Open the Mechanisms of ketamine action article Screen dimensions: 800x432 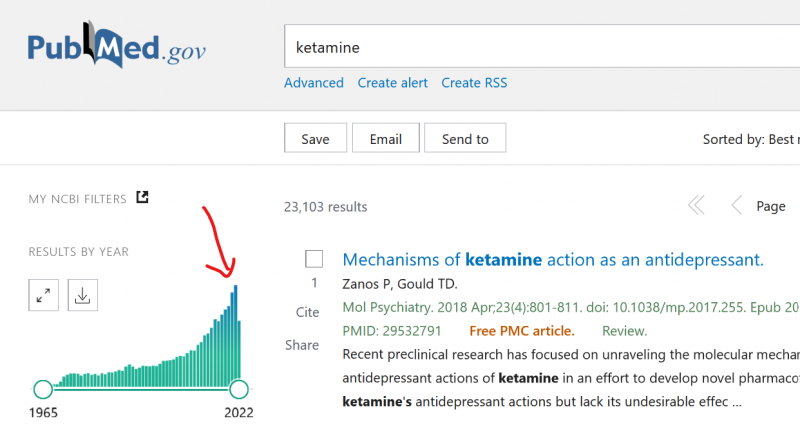(553, 260)
